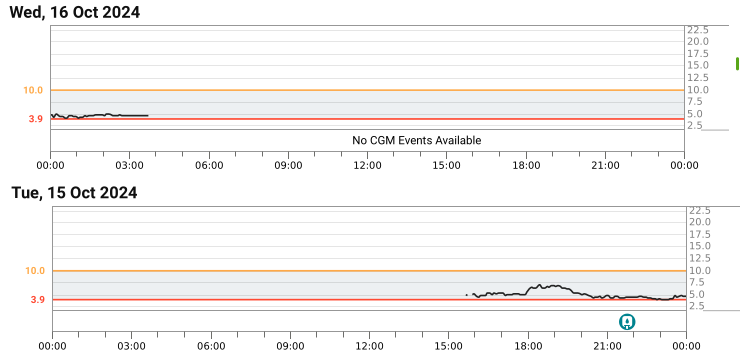Click the 20.0 axis value on 15 Oct chart
This screenshot has height=362, width=740.
(699, 222)
